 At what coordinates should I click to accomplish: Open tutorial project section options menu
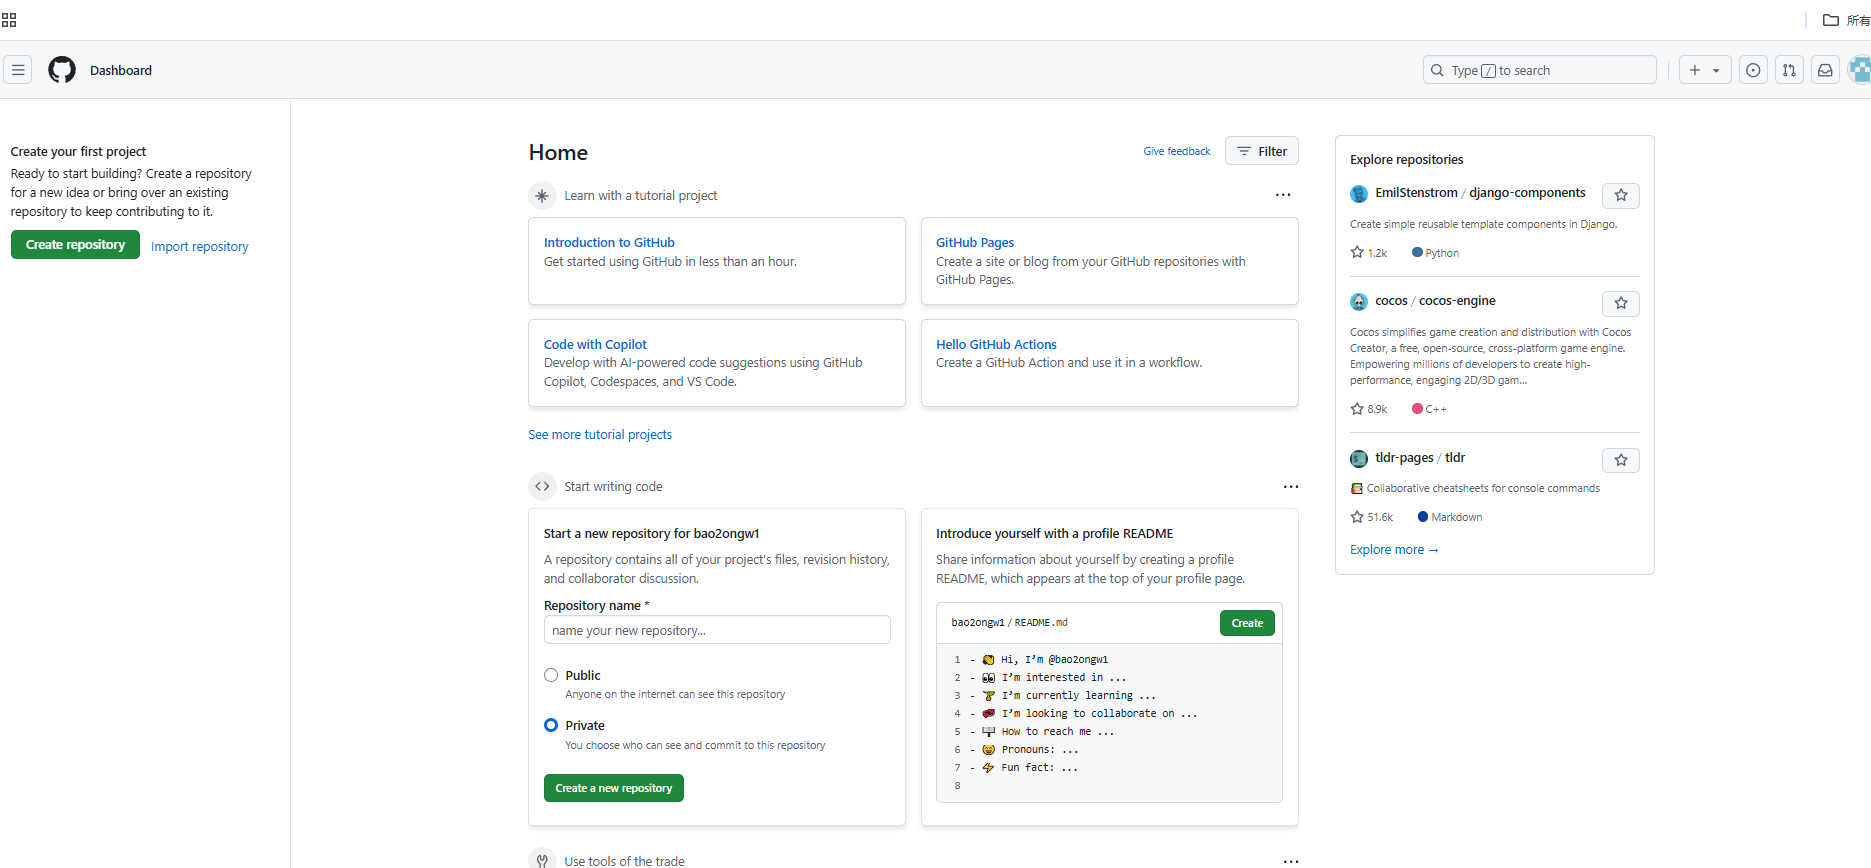pyautogui.click(x=1283, y=195)
